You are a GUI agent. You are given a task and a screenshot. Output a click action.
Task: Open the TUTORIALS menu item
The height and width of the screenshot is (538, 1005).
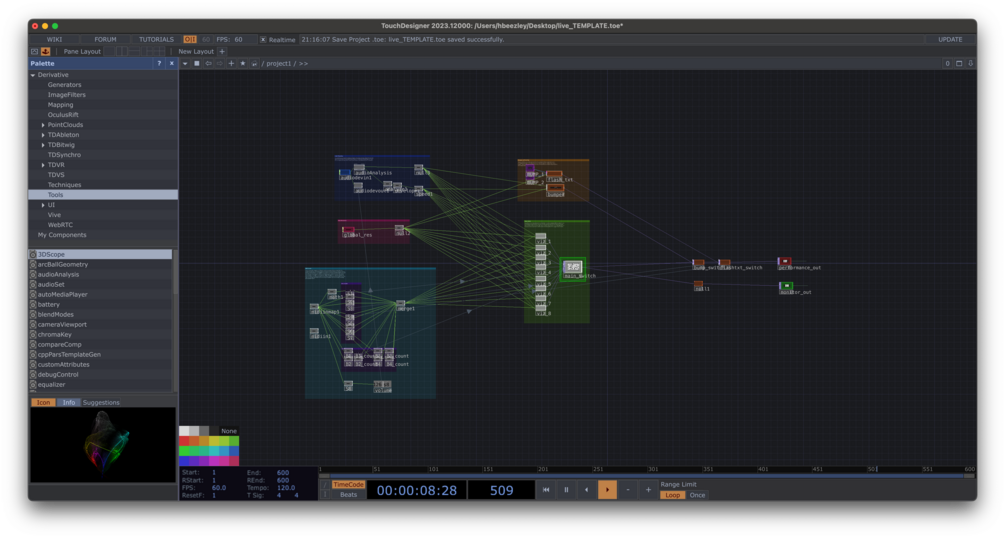coord(156,39)
